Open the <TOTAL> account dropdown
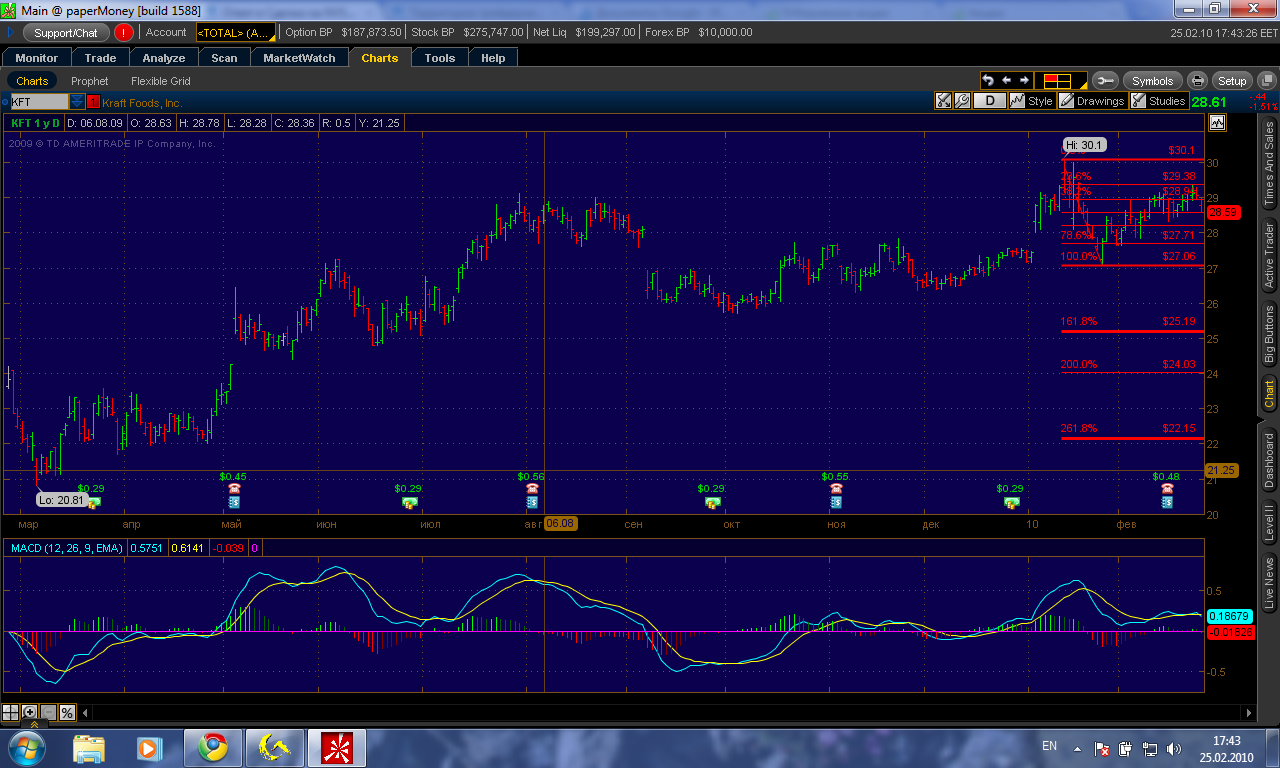Image resolution: width=1280 pixels, height=768 pixels. (x=236, y=32)
